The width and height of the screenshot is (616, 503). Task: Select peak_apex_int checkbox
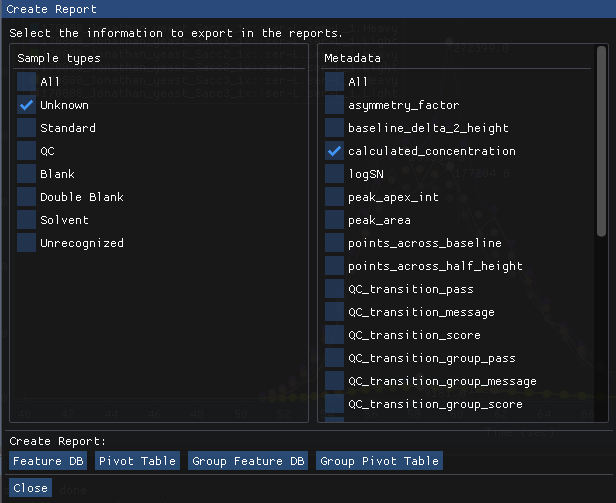coord(334,197)
